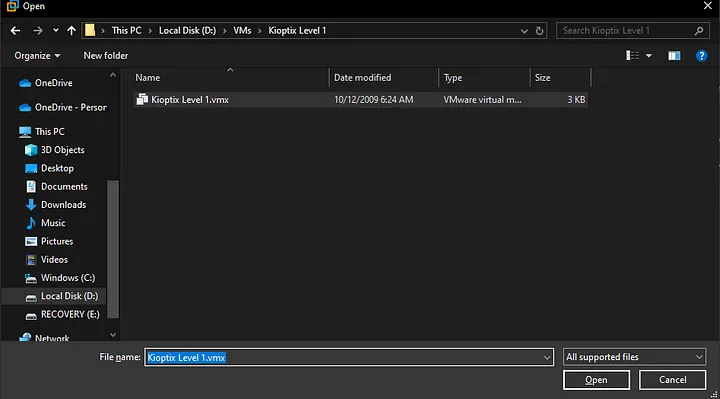This screenshot has height=399, width=720.
Task: Create a New folder
Action: (106, 56)
